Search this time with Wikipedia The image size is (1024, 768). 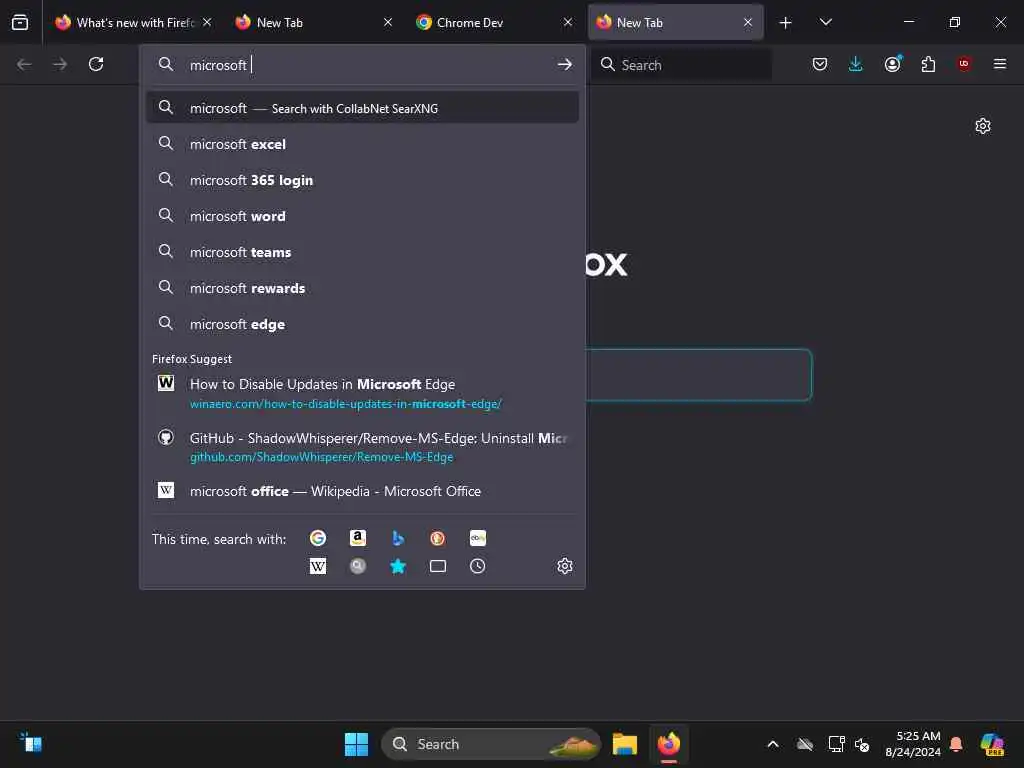tap(318, 566)
